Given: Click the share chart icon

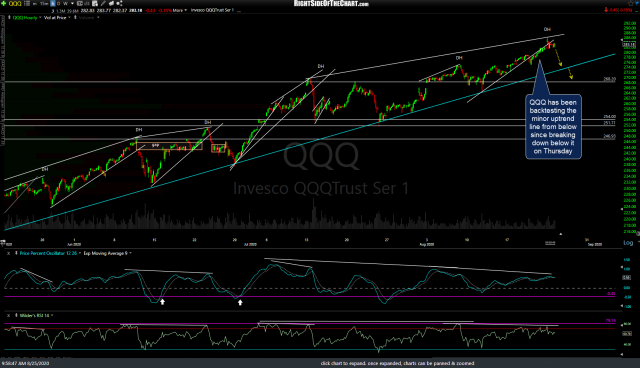Looking at the screenshot, I should [x=119, y=4].
